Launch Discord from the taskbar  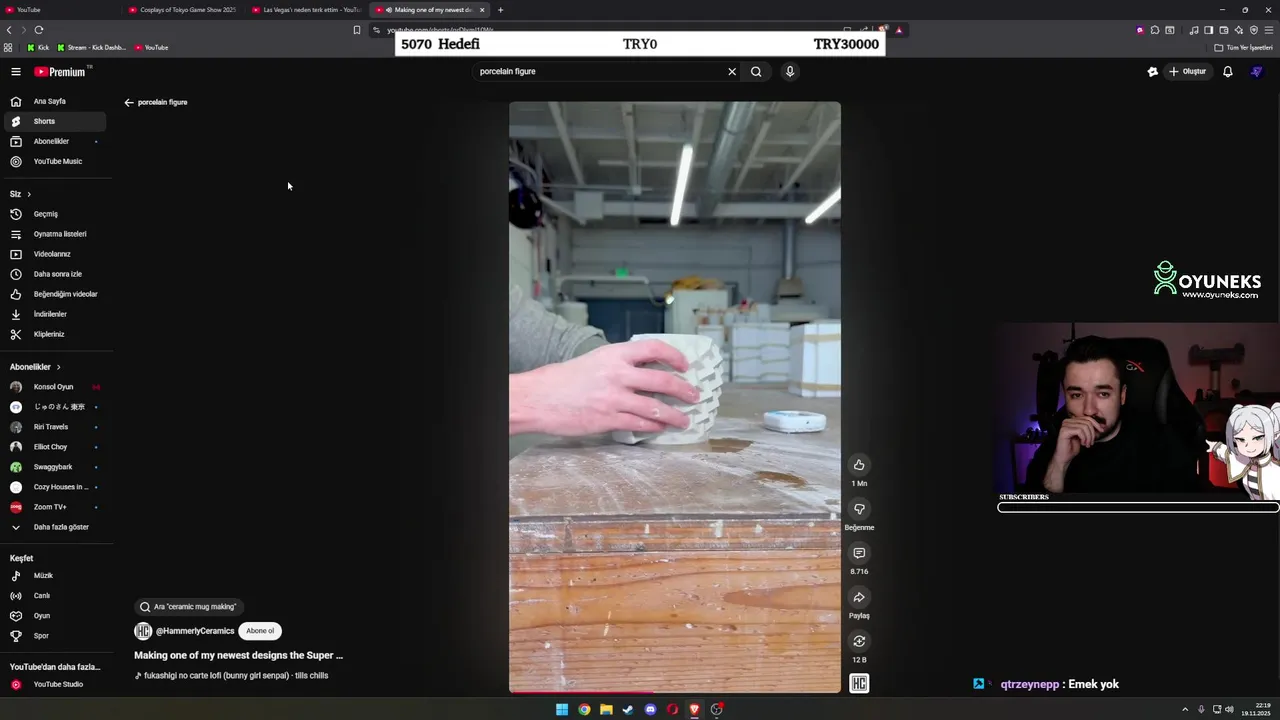pyautogui.click(x=650, y=710)
